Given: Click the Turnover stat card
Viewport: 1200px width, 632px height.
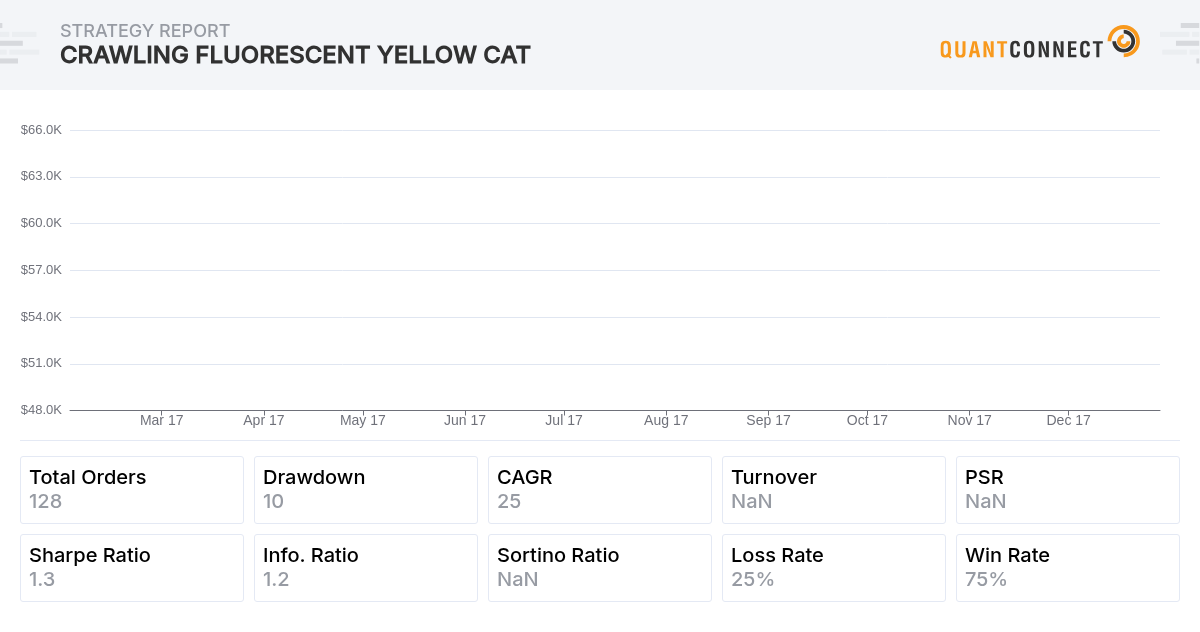Looking at the screenshot, I should pos(834,490).
